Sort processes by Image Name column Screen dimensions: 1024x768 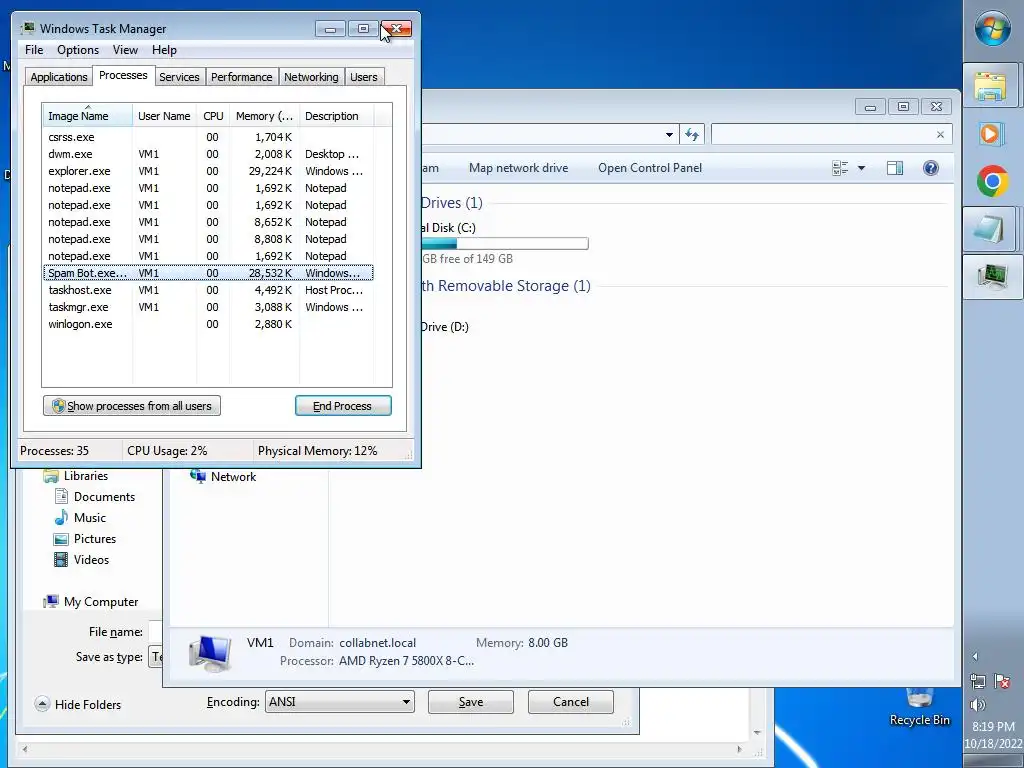(x=88, y=116)
